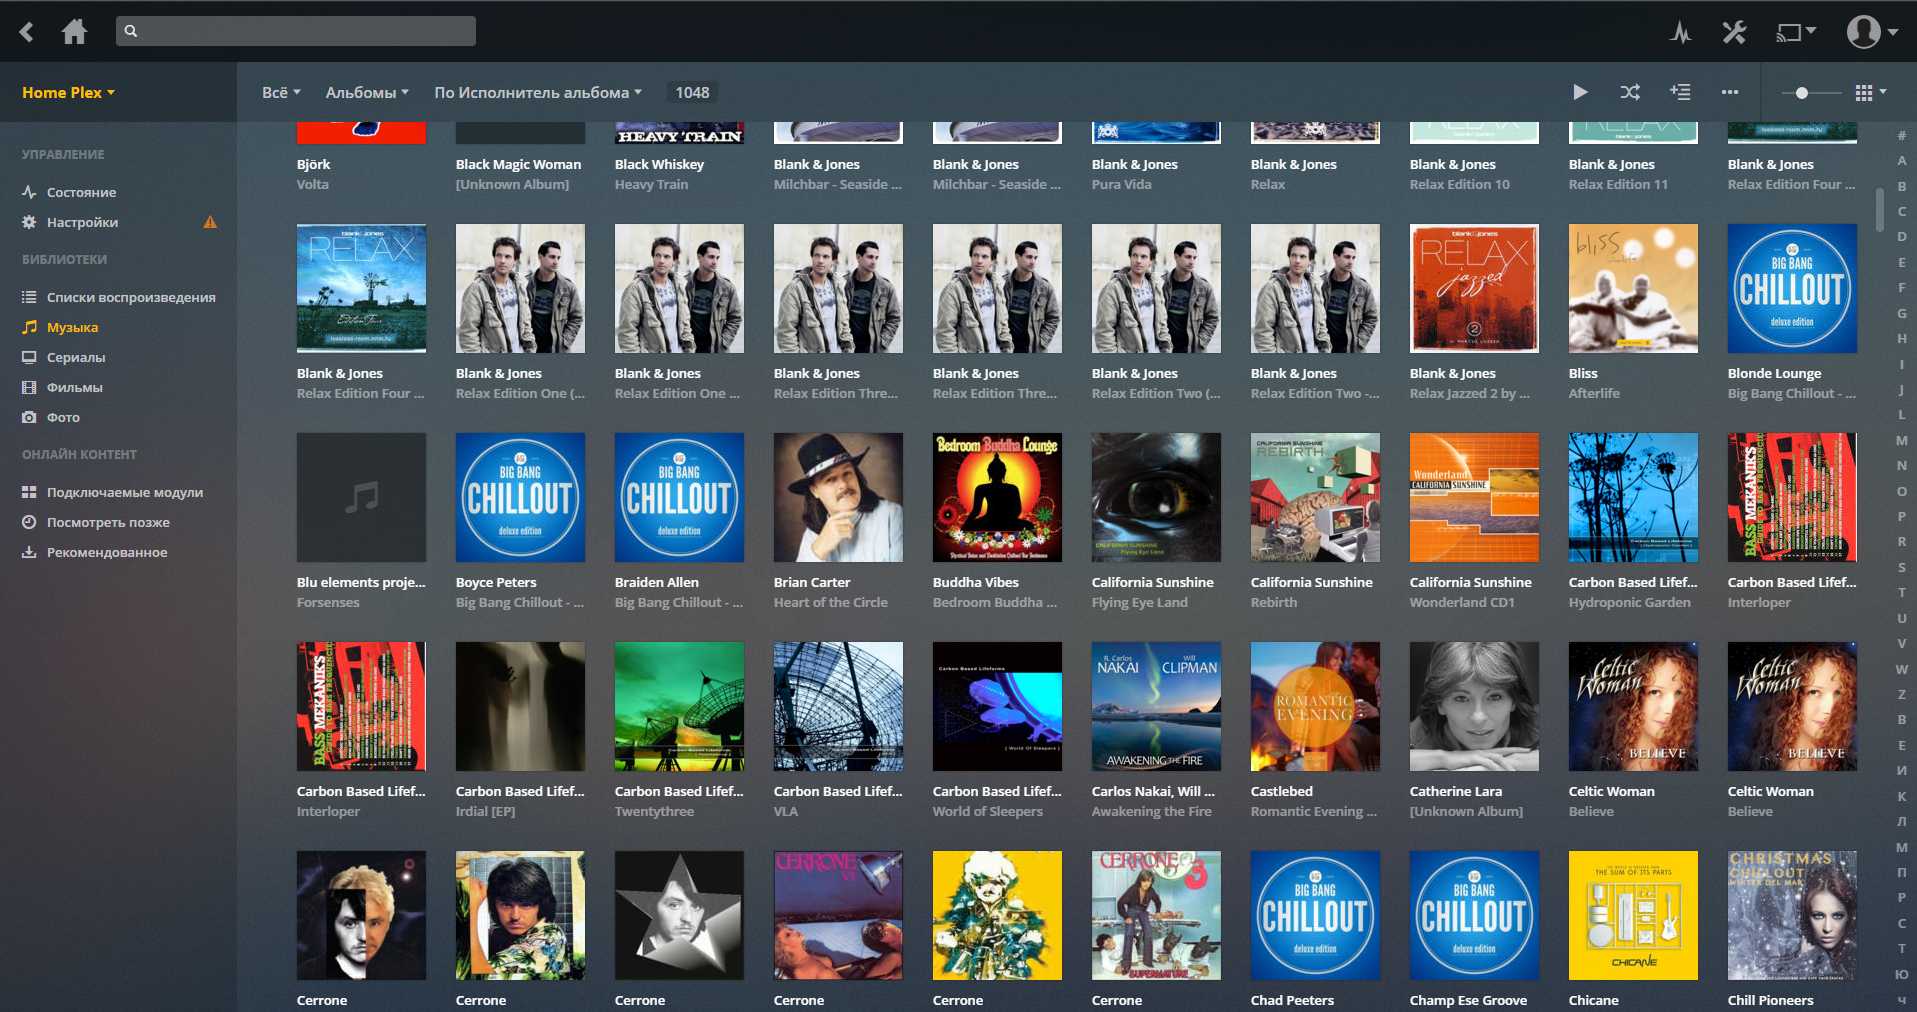Click Chill Pioneers artist link
This screenshot has height=1012, width=1917.
1770,1000
